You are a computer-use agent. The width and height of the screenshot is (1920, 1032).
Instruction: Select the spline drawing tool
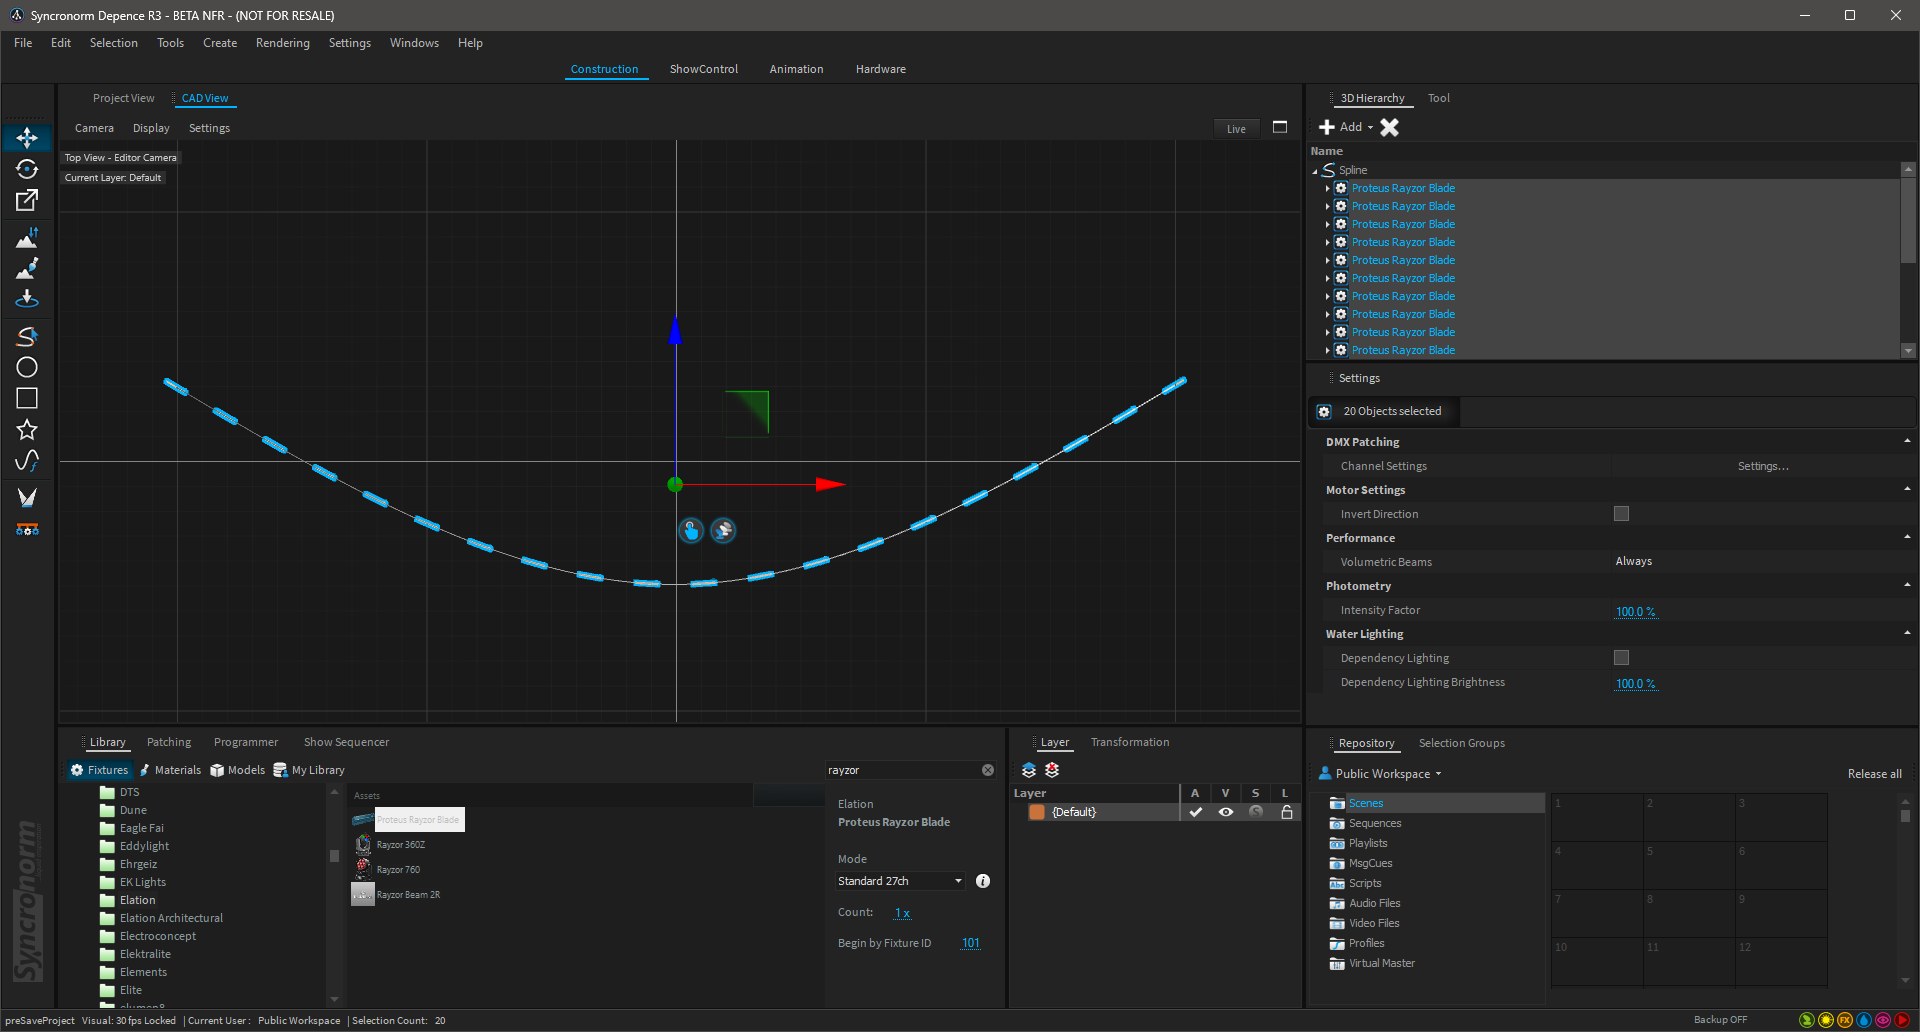(x=27, y=336)
